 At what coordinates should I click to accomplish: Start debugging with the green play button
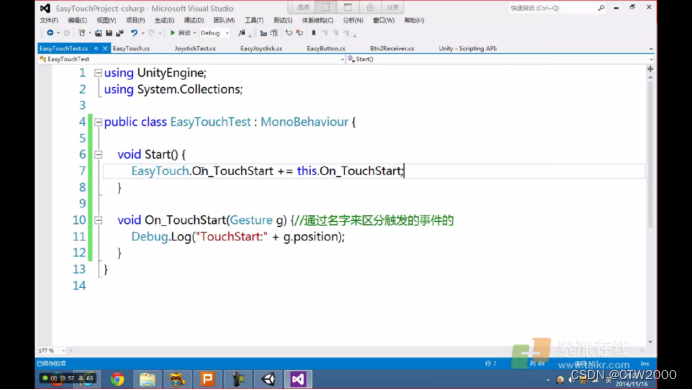tap(172, 33)
